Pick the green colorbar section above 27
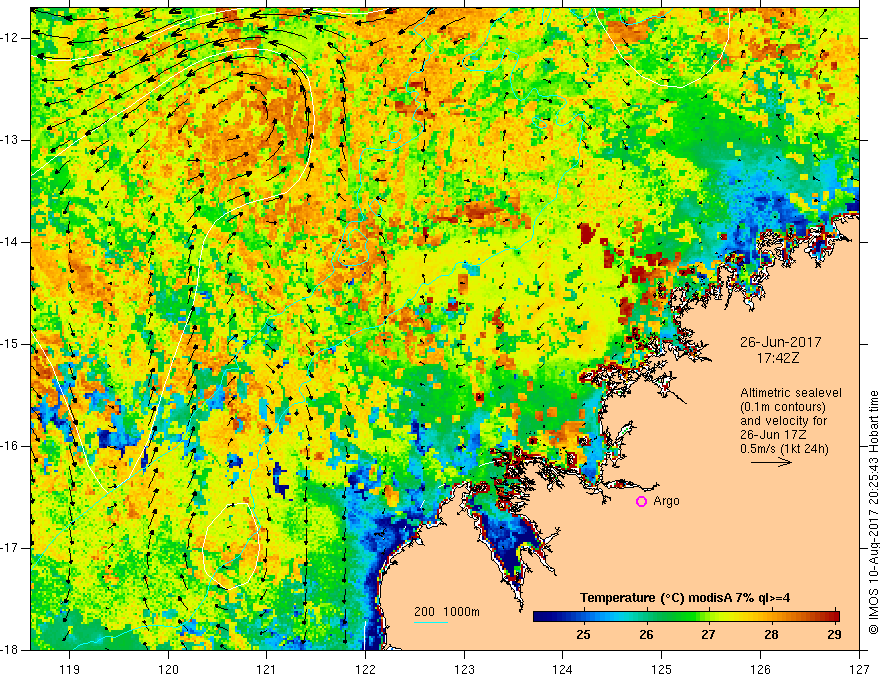Image resolution: width=880 pixels, height=680 pixels. (x=708, y=617)
